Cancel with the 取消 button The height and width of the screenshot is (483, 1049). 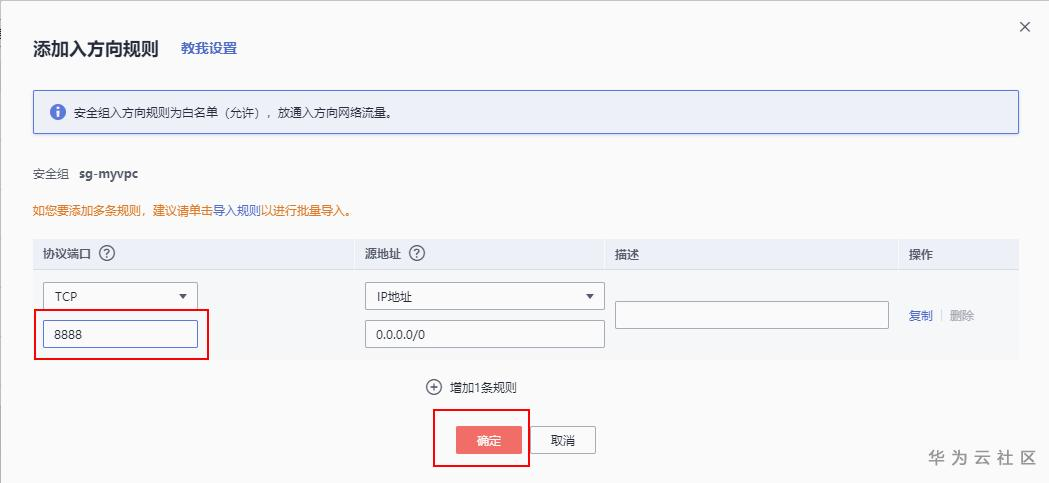pyautogui.click(x=562, y=440)
